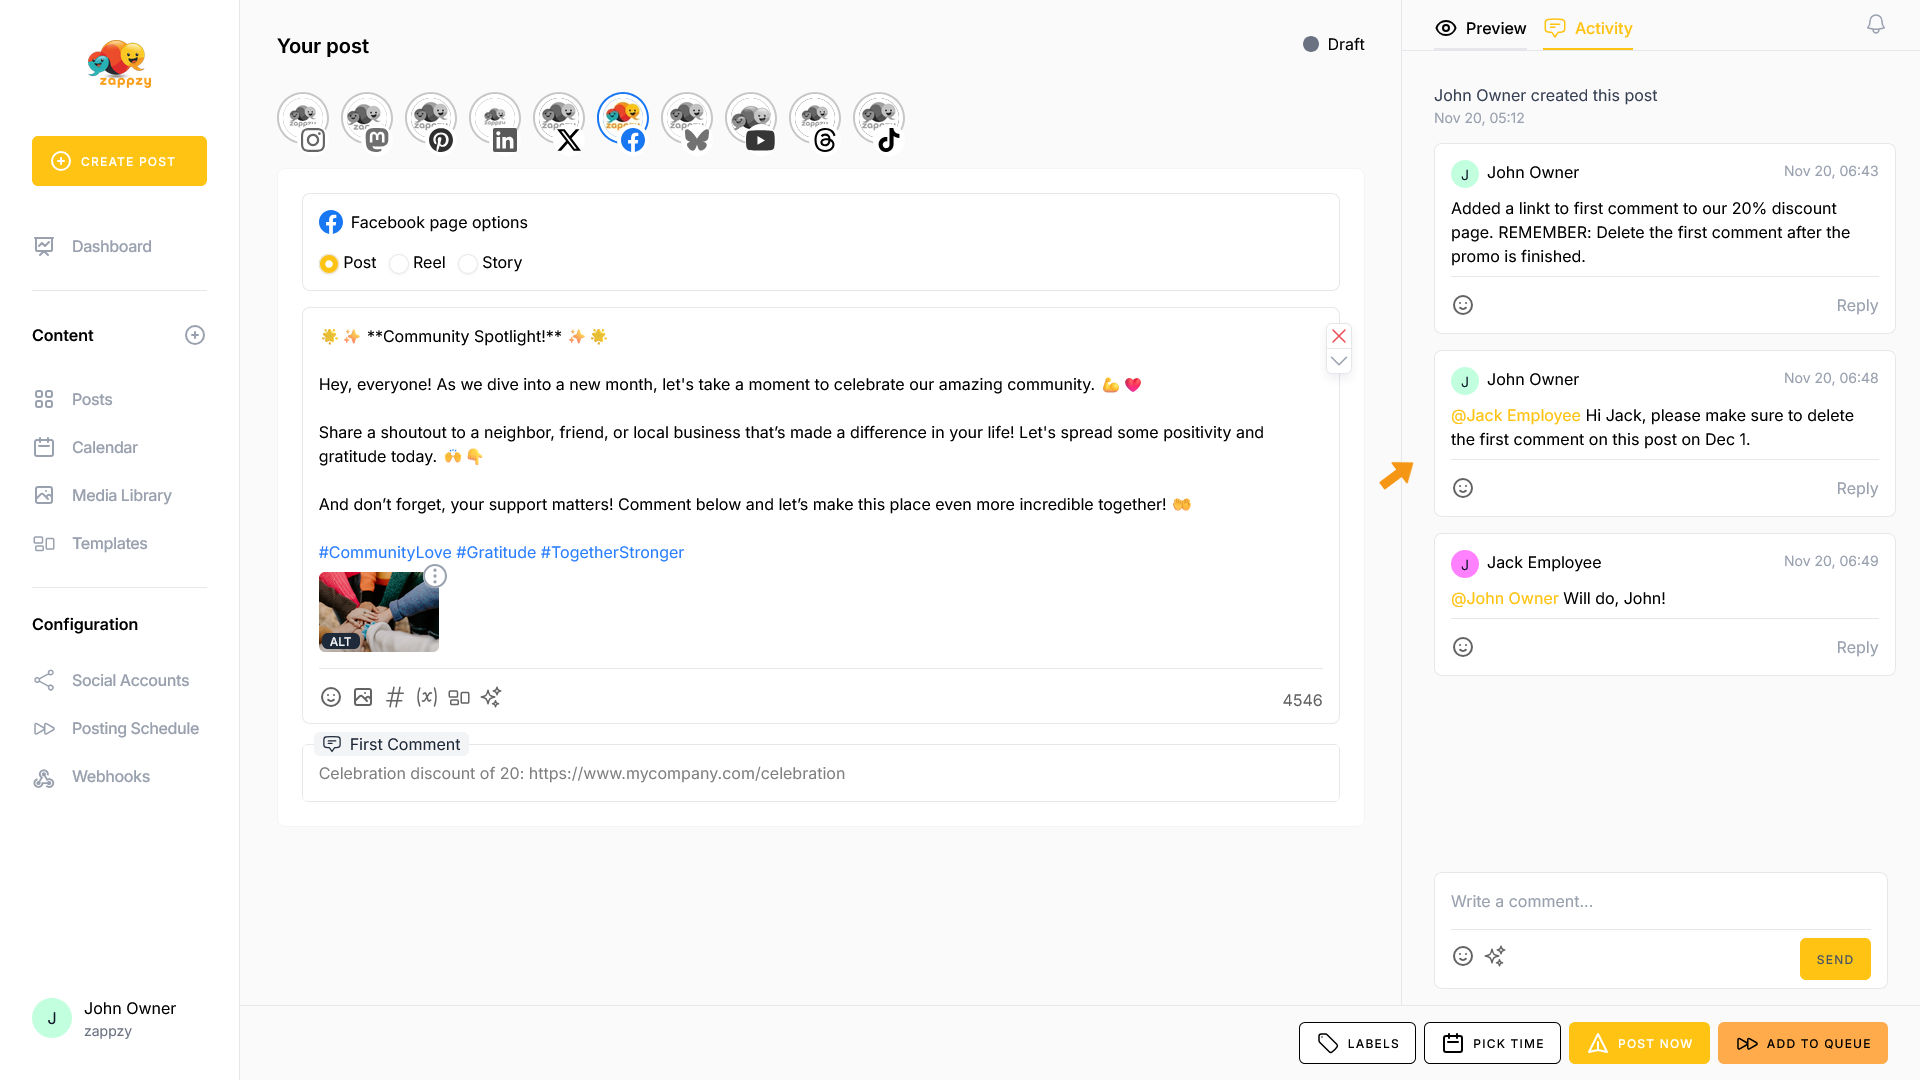Reply to Jack Employee's comment

(1857, 648)
